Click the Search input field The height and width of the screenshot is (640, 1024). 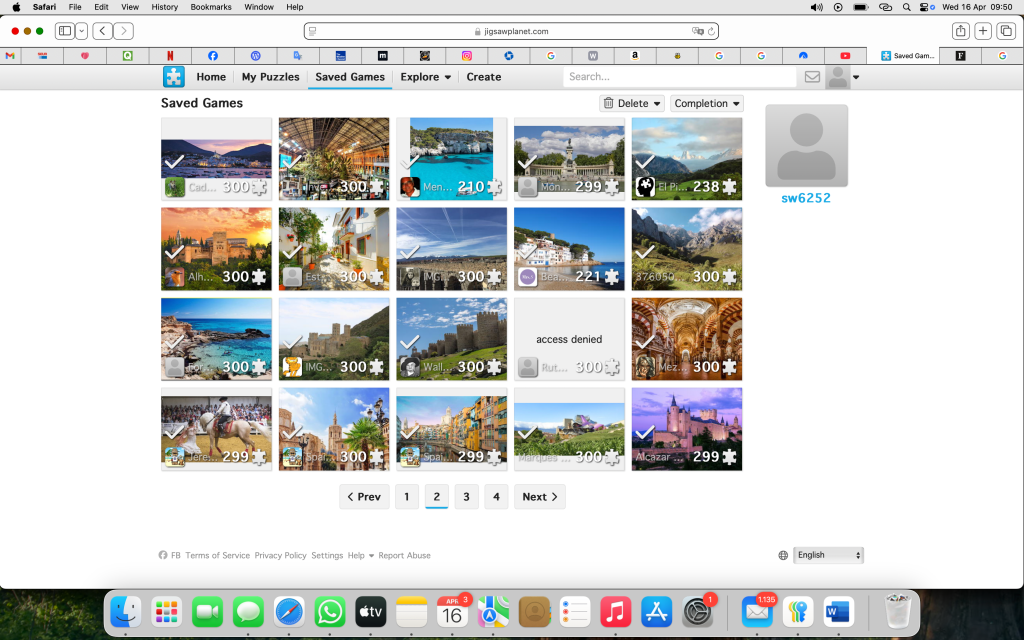679,77
